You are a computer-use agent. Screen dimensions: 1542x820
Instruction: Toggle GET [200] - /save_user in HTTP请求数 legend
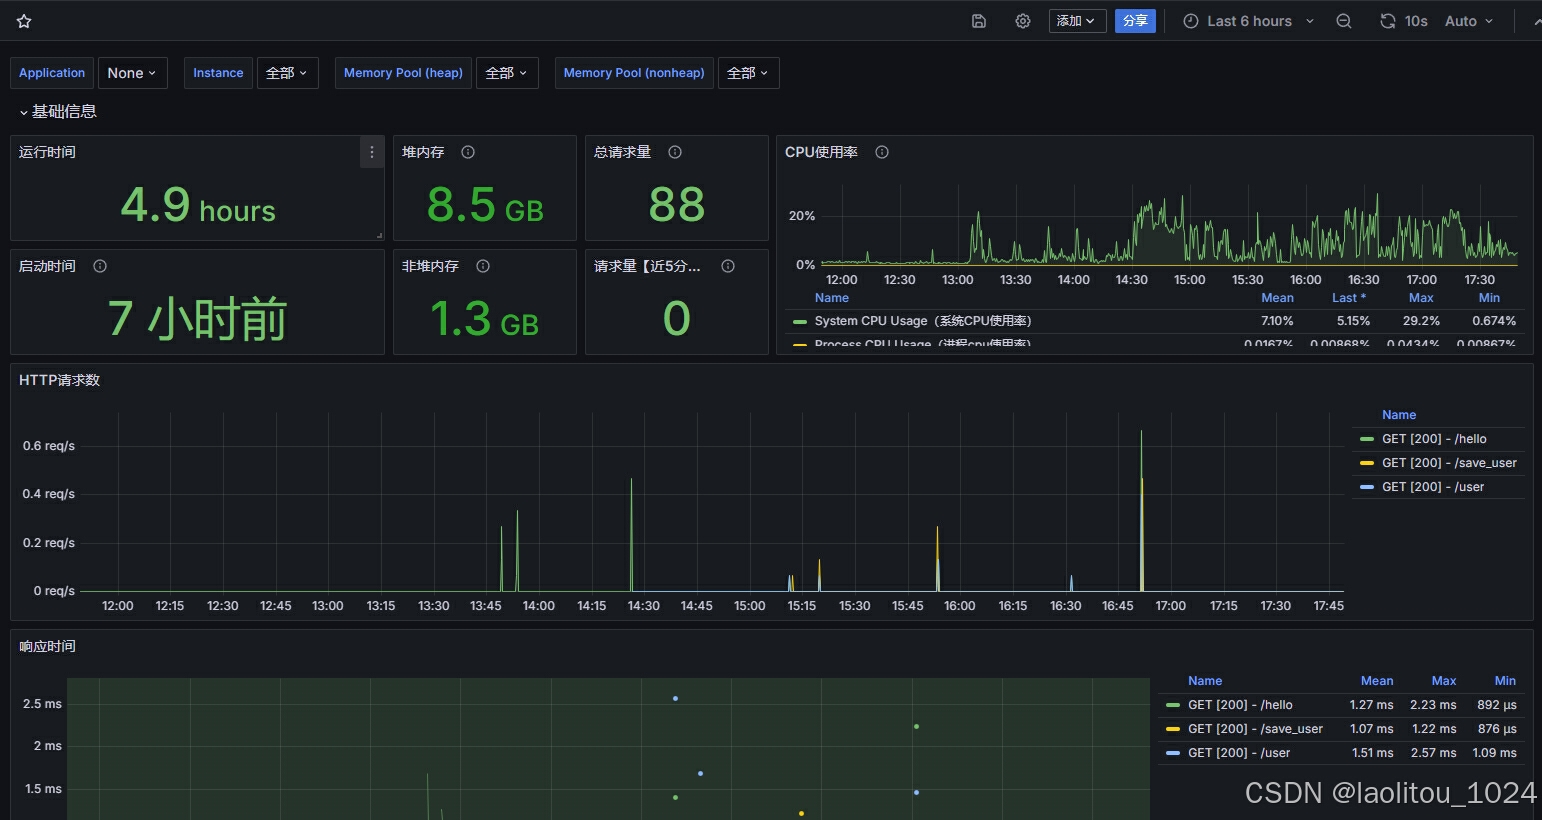click(1449, 463)
